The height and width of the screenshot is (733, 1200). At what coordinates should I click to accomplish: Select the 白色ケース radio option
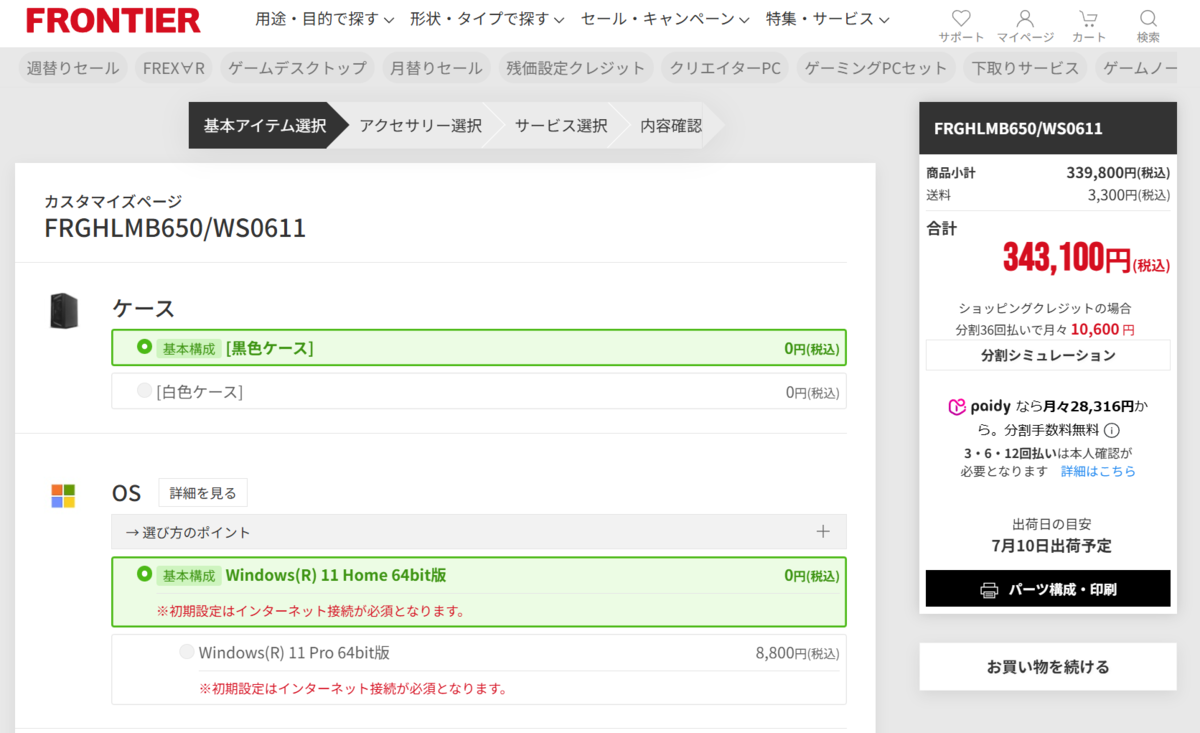click(144, 391)
